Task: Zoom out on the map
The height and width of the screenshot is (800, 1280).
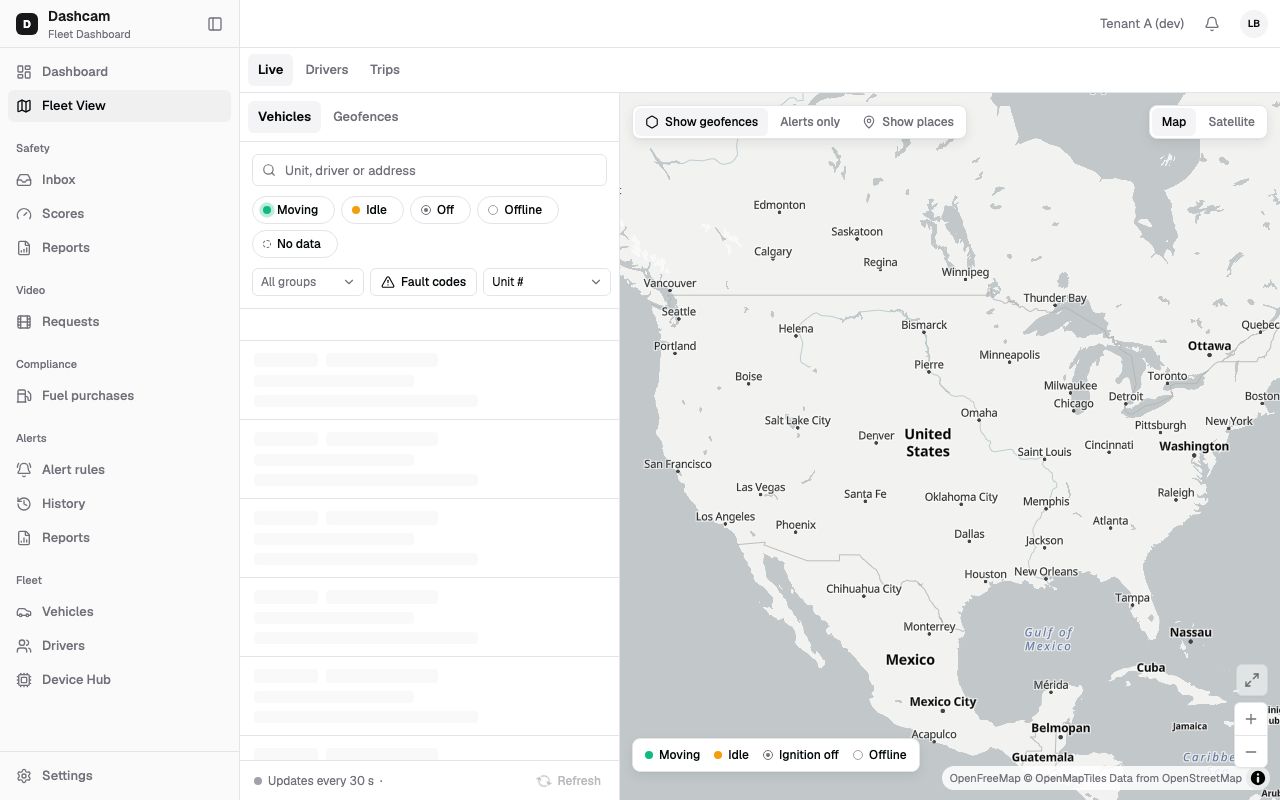Action: (x=1251, y=752)
